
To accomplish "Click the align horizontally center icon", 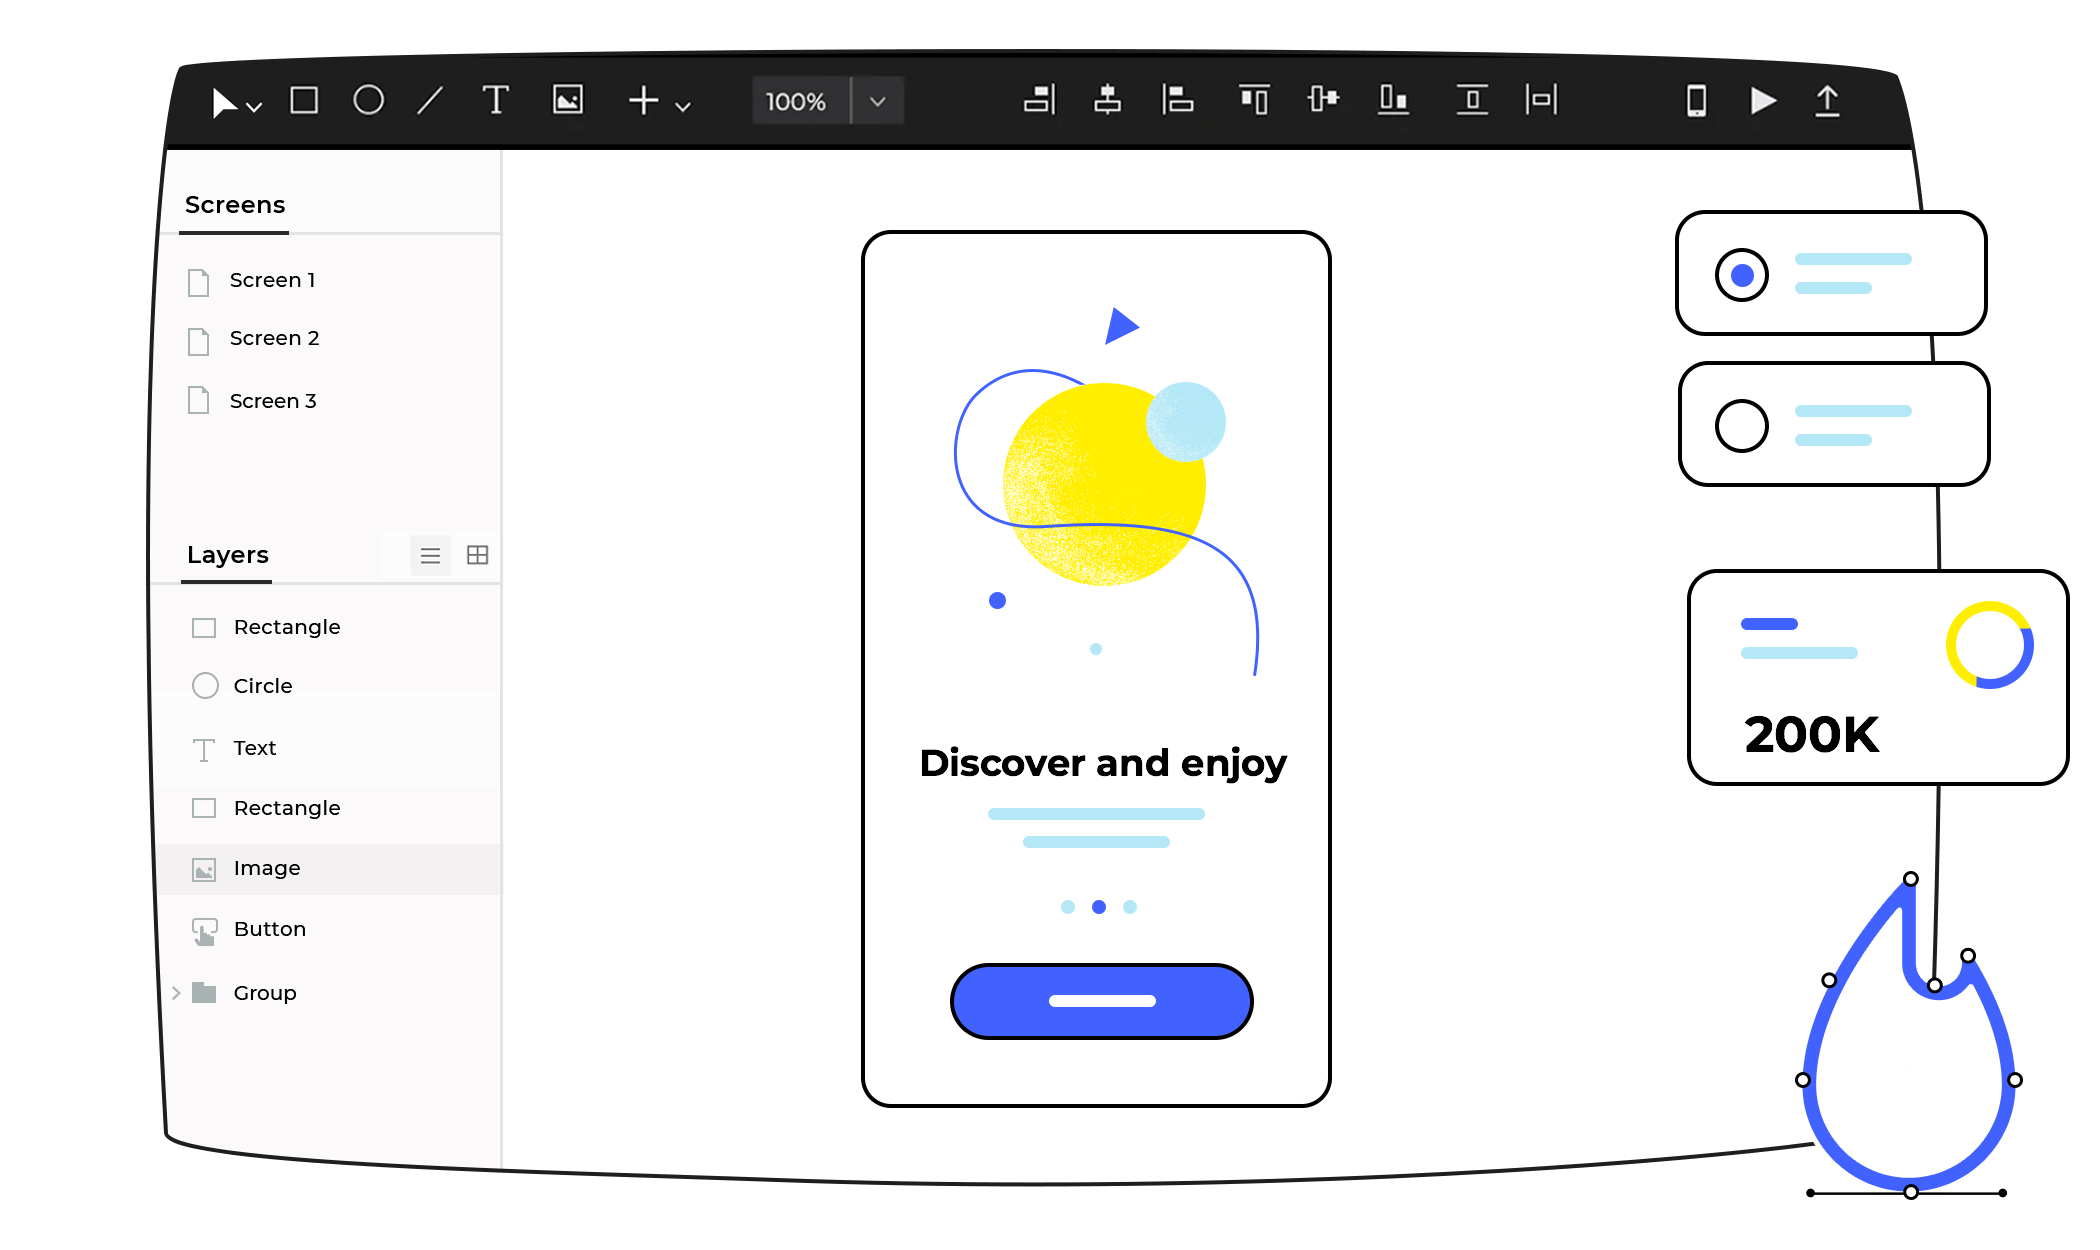I will point(1107,100).
